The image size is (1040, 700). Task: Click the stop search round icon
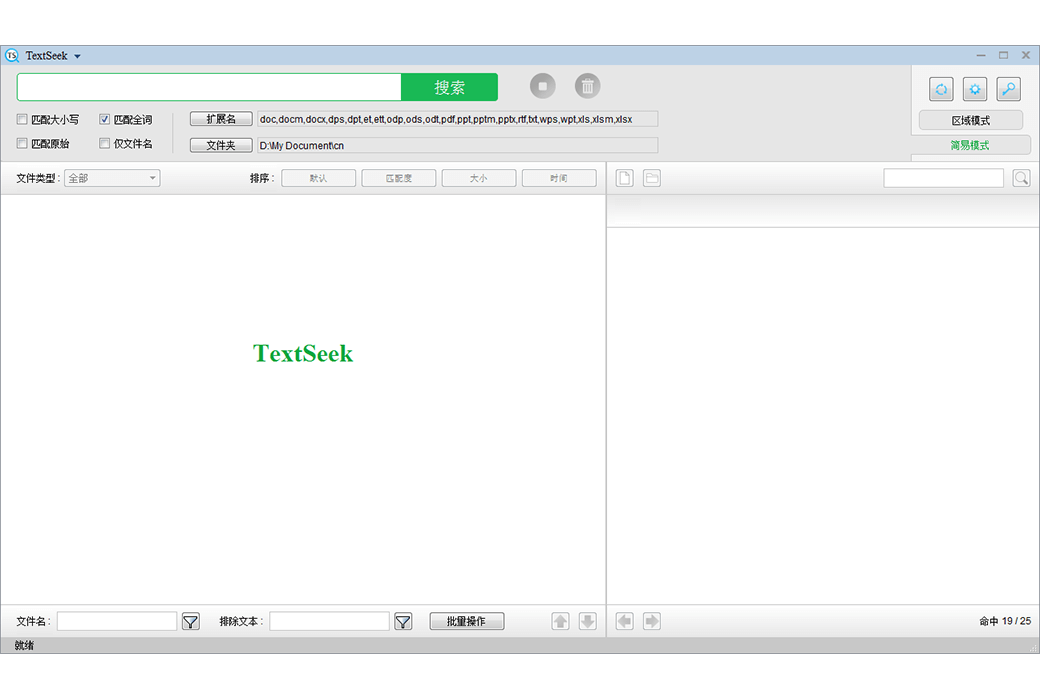tap(543, 86)
